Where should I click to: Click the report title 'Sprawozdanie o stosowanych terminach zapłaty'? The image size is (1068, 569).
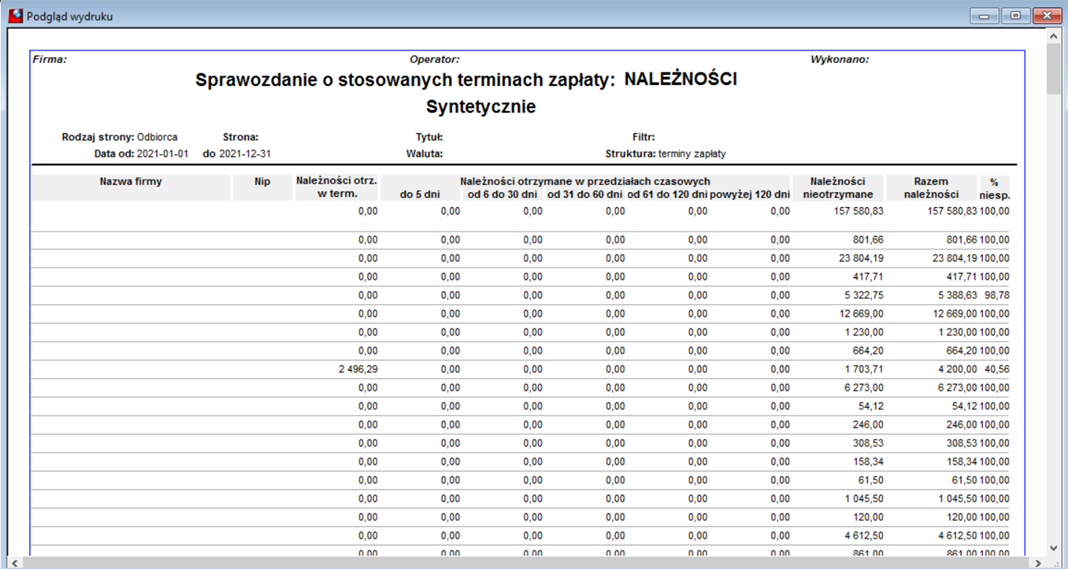405,80
